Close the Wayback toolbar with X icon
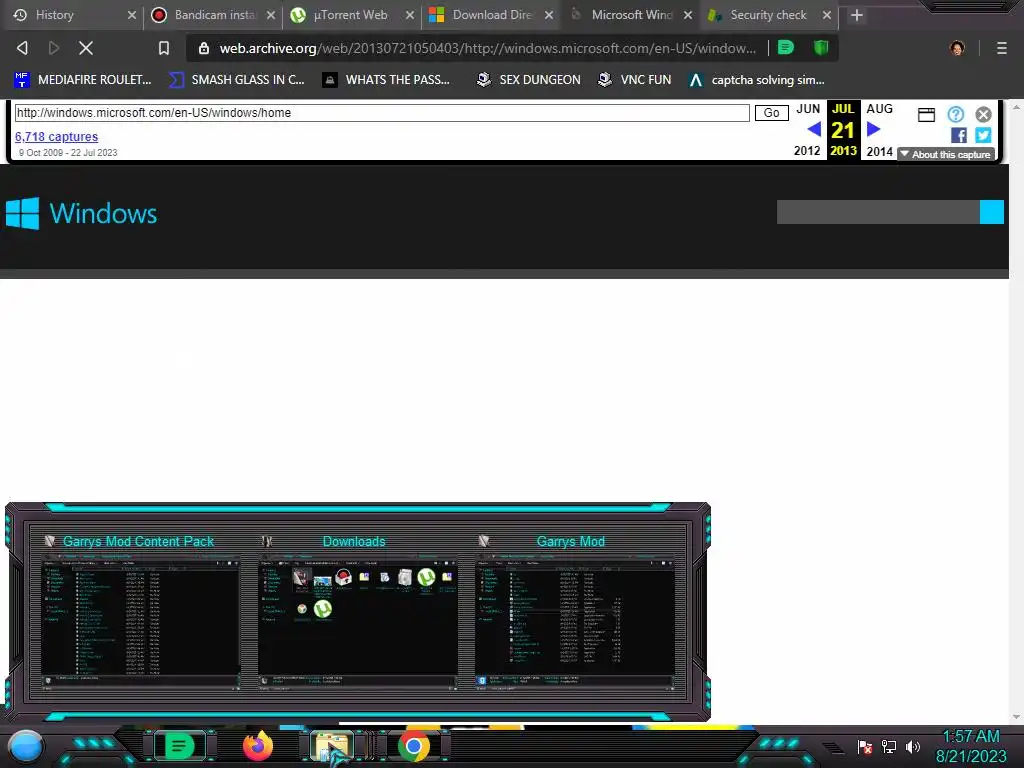 984,115
